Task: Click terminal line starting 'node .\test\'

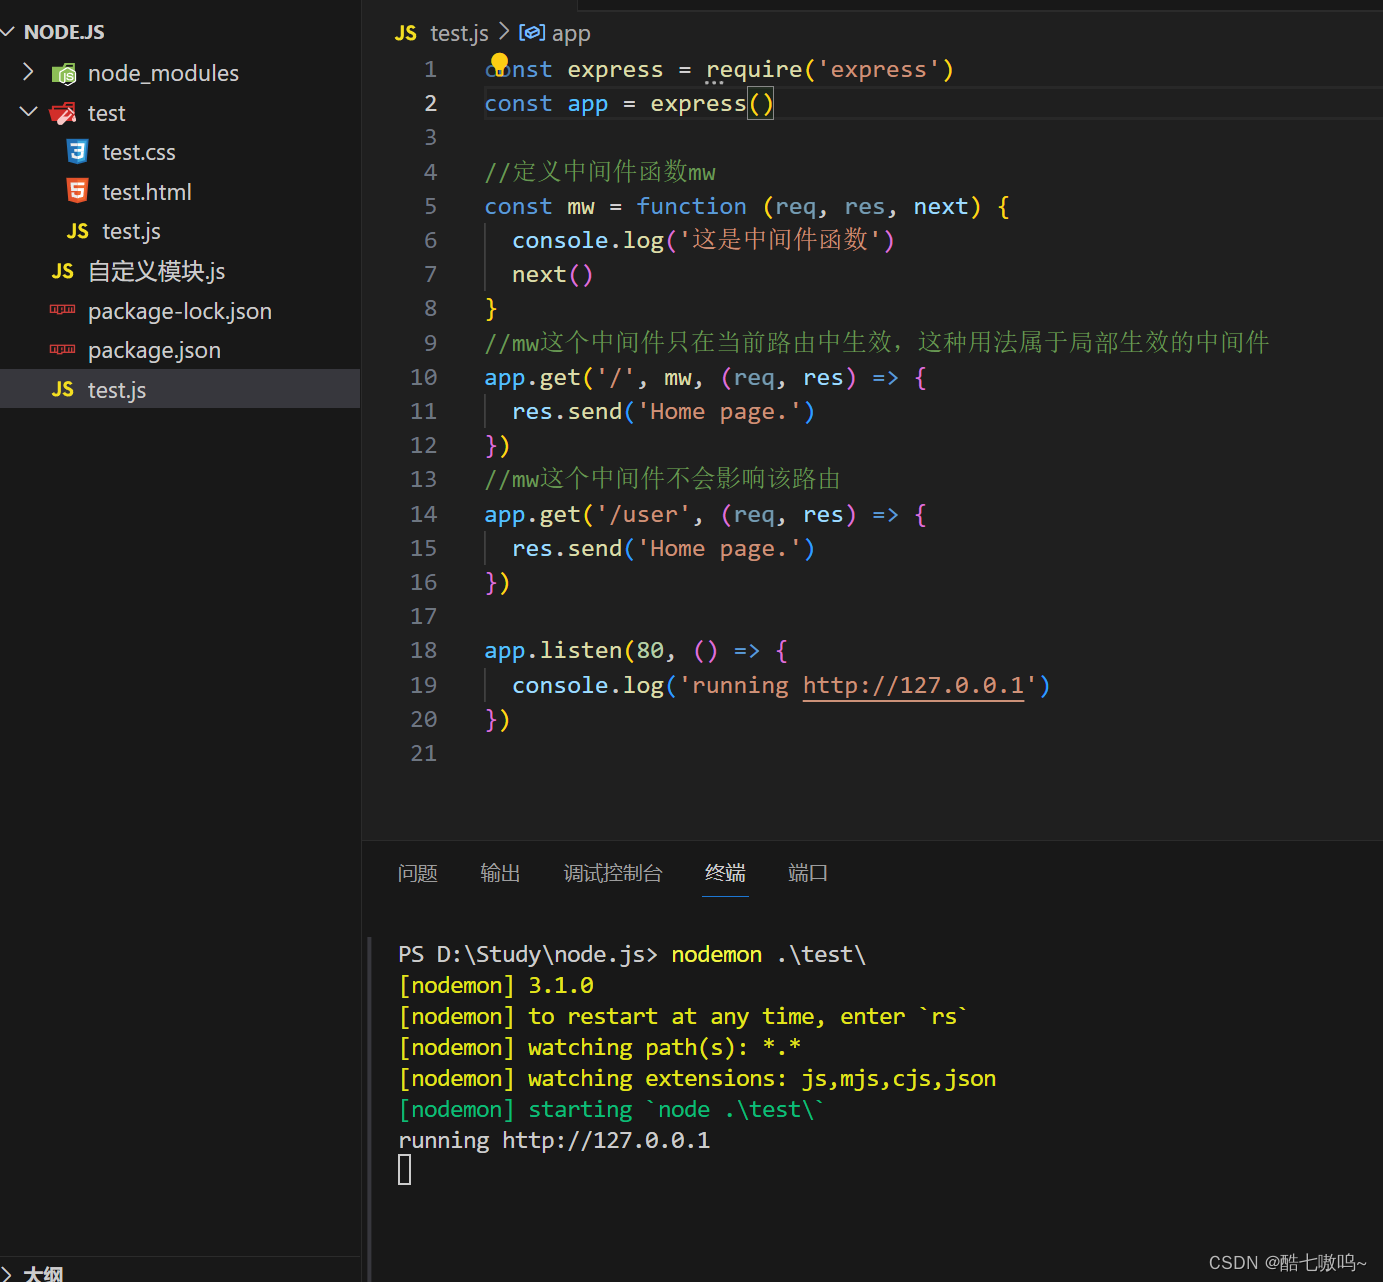Action: click(x=611, y=1109)
